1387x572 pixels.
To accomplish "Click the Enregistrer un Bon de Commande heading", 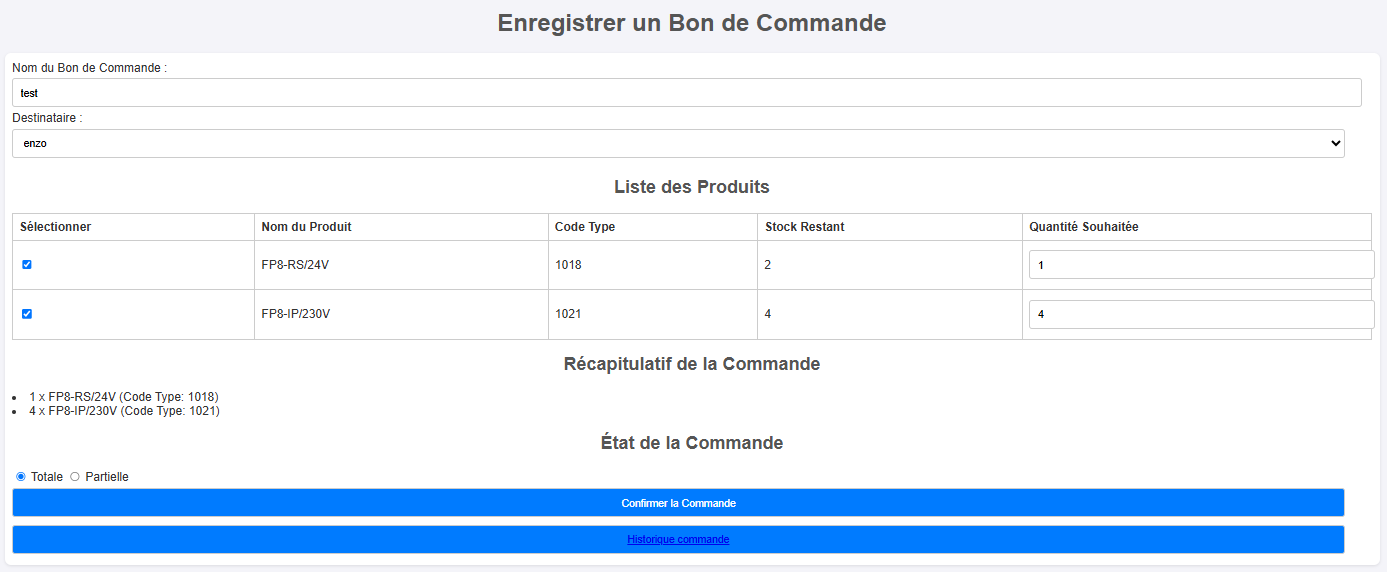I will click(692, 23).
